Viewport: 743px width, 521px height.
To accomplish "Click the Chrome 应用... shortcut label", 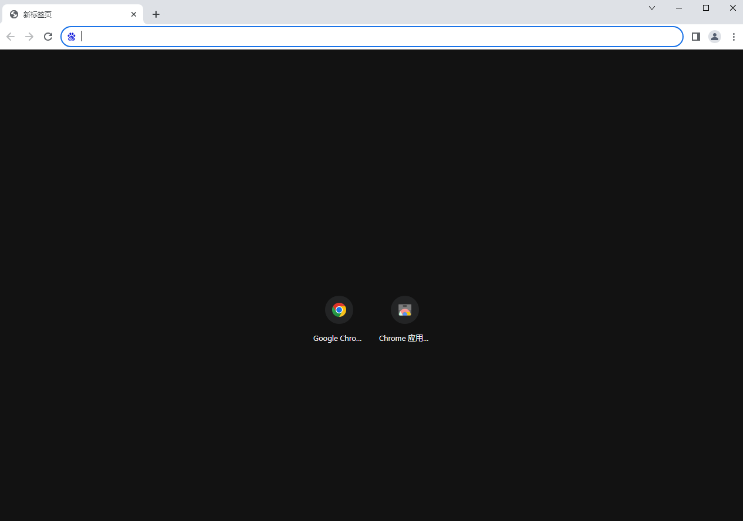I will pos(403,338).
